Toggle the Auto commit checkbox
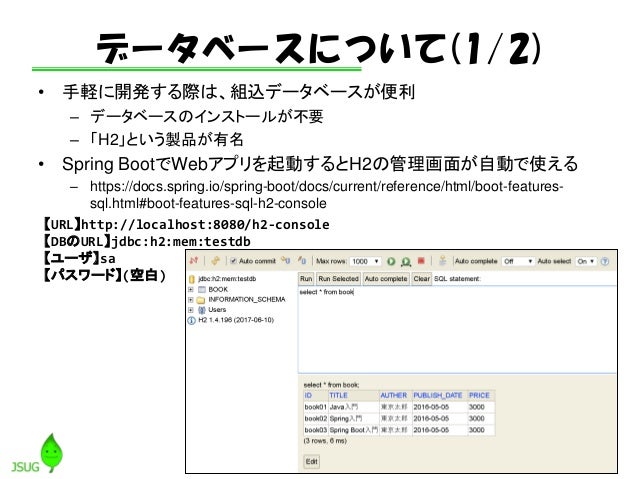The height and width of the screenshot is (479, 638). pos(233,261)
